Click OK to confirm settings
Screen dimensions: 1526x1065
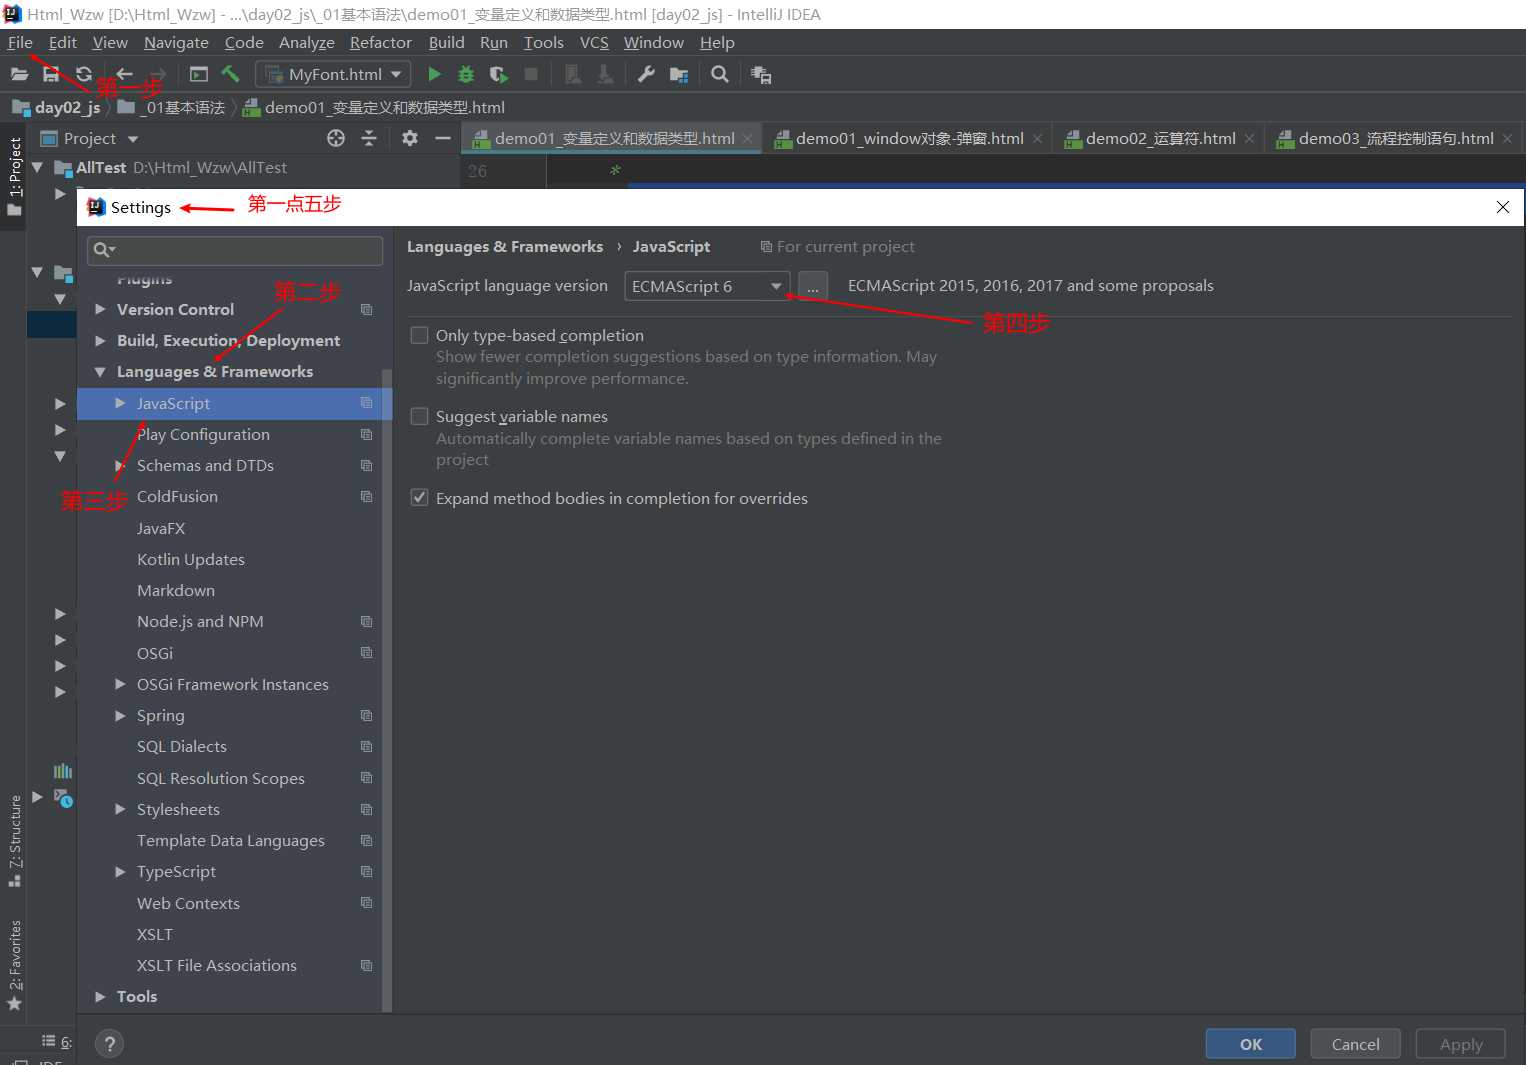click(1251, 1044)
